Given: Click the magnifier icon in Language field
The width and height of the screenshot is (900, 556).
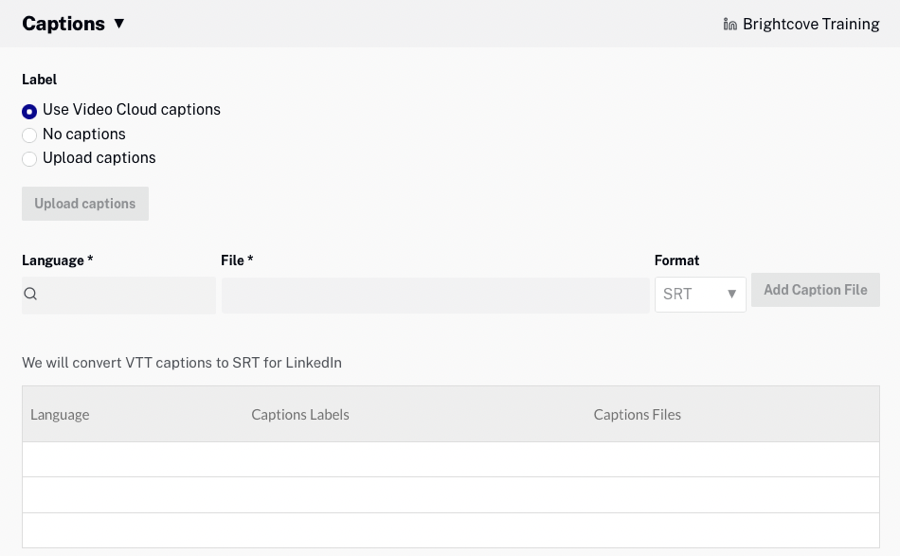Looking at the screenshot, I should click(x=31, y=294).
